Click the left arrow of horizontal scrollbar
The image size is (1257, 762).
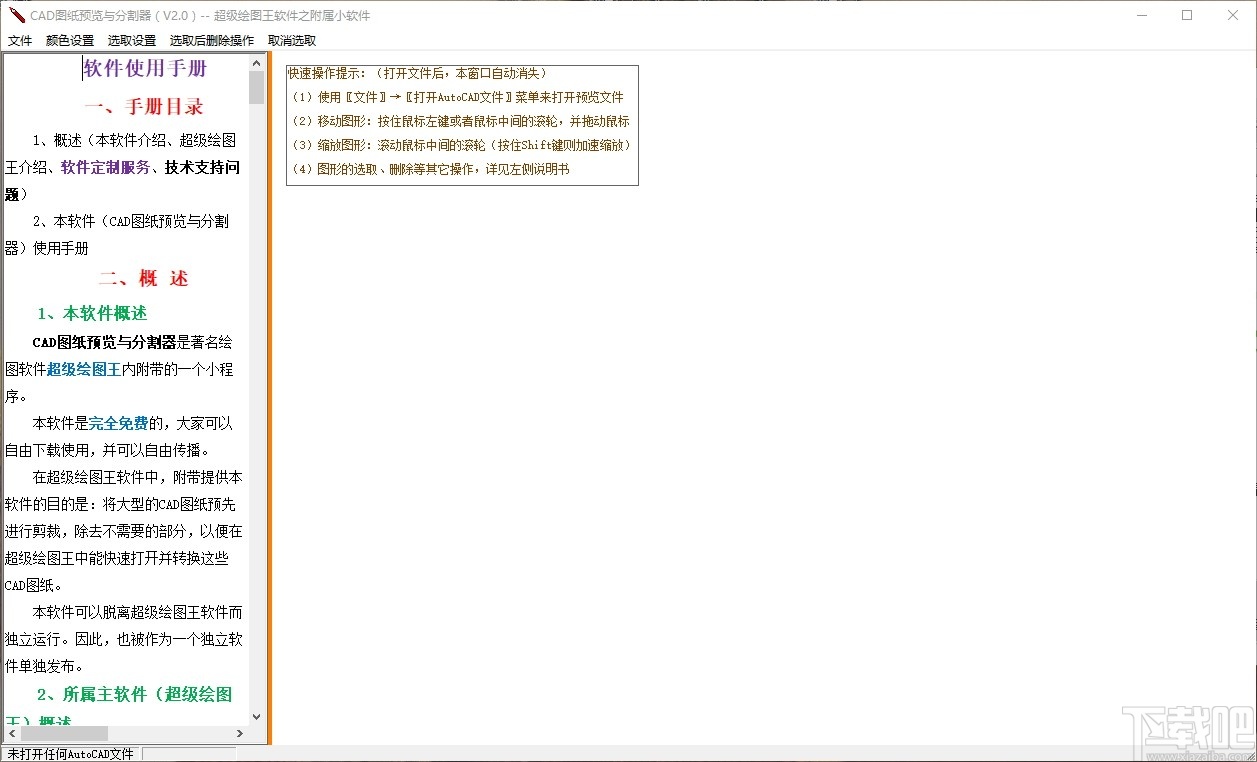[x=10, y=733]
